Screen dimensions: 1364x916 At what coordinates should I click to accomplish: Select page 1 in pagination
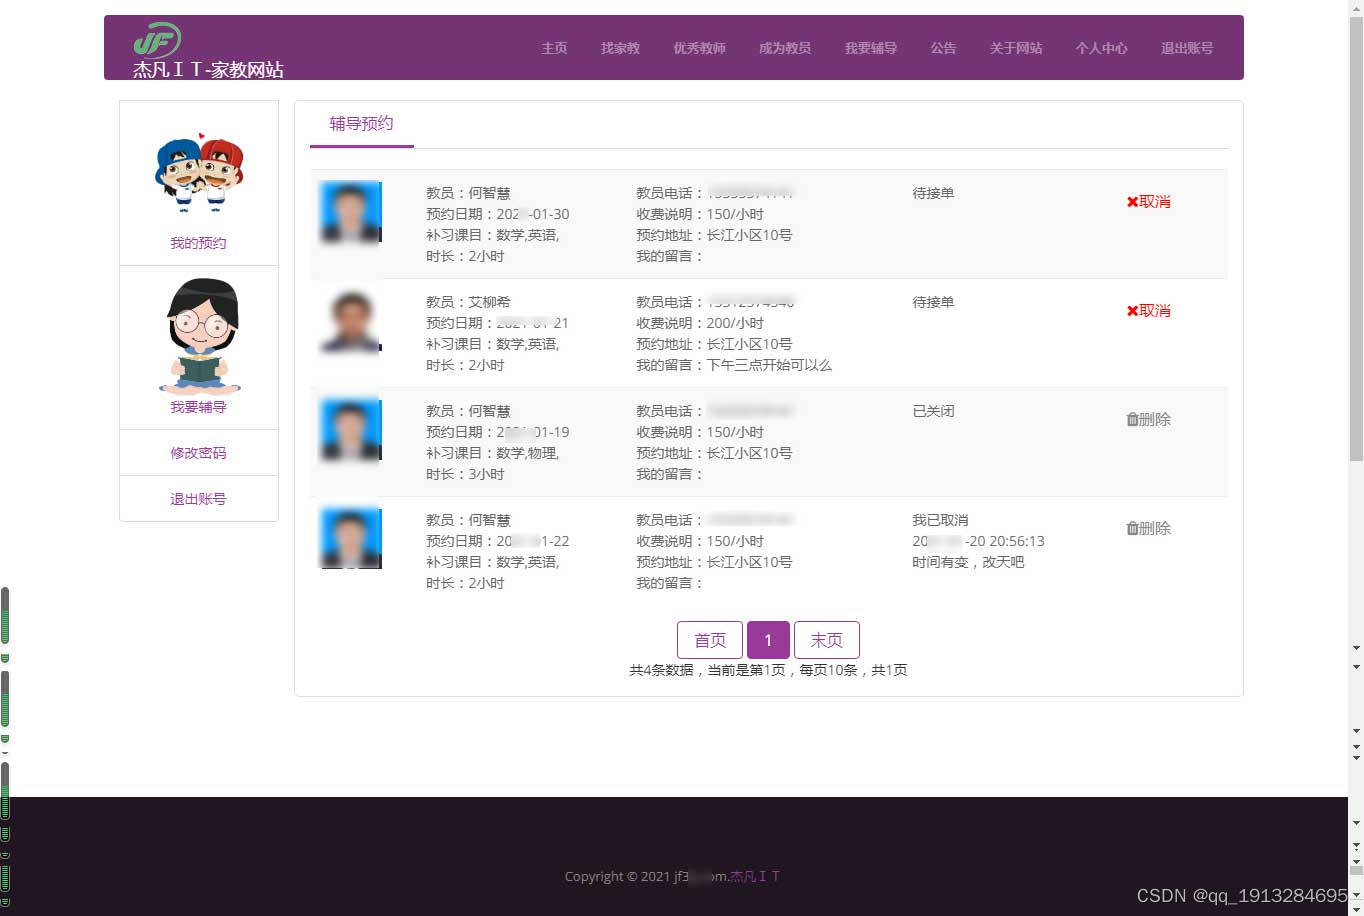[768, 640]
